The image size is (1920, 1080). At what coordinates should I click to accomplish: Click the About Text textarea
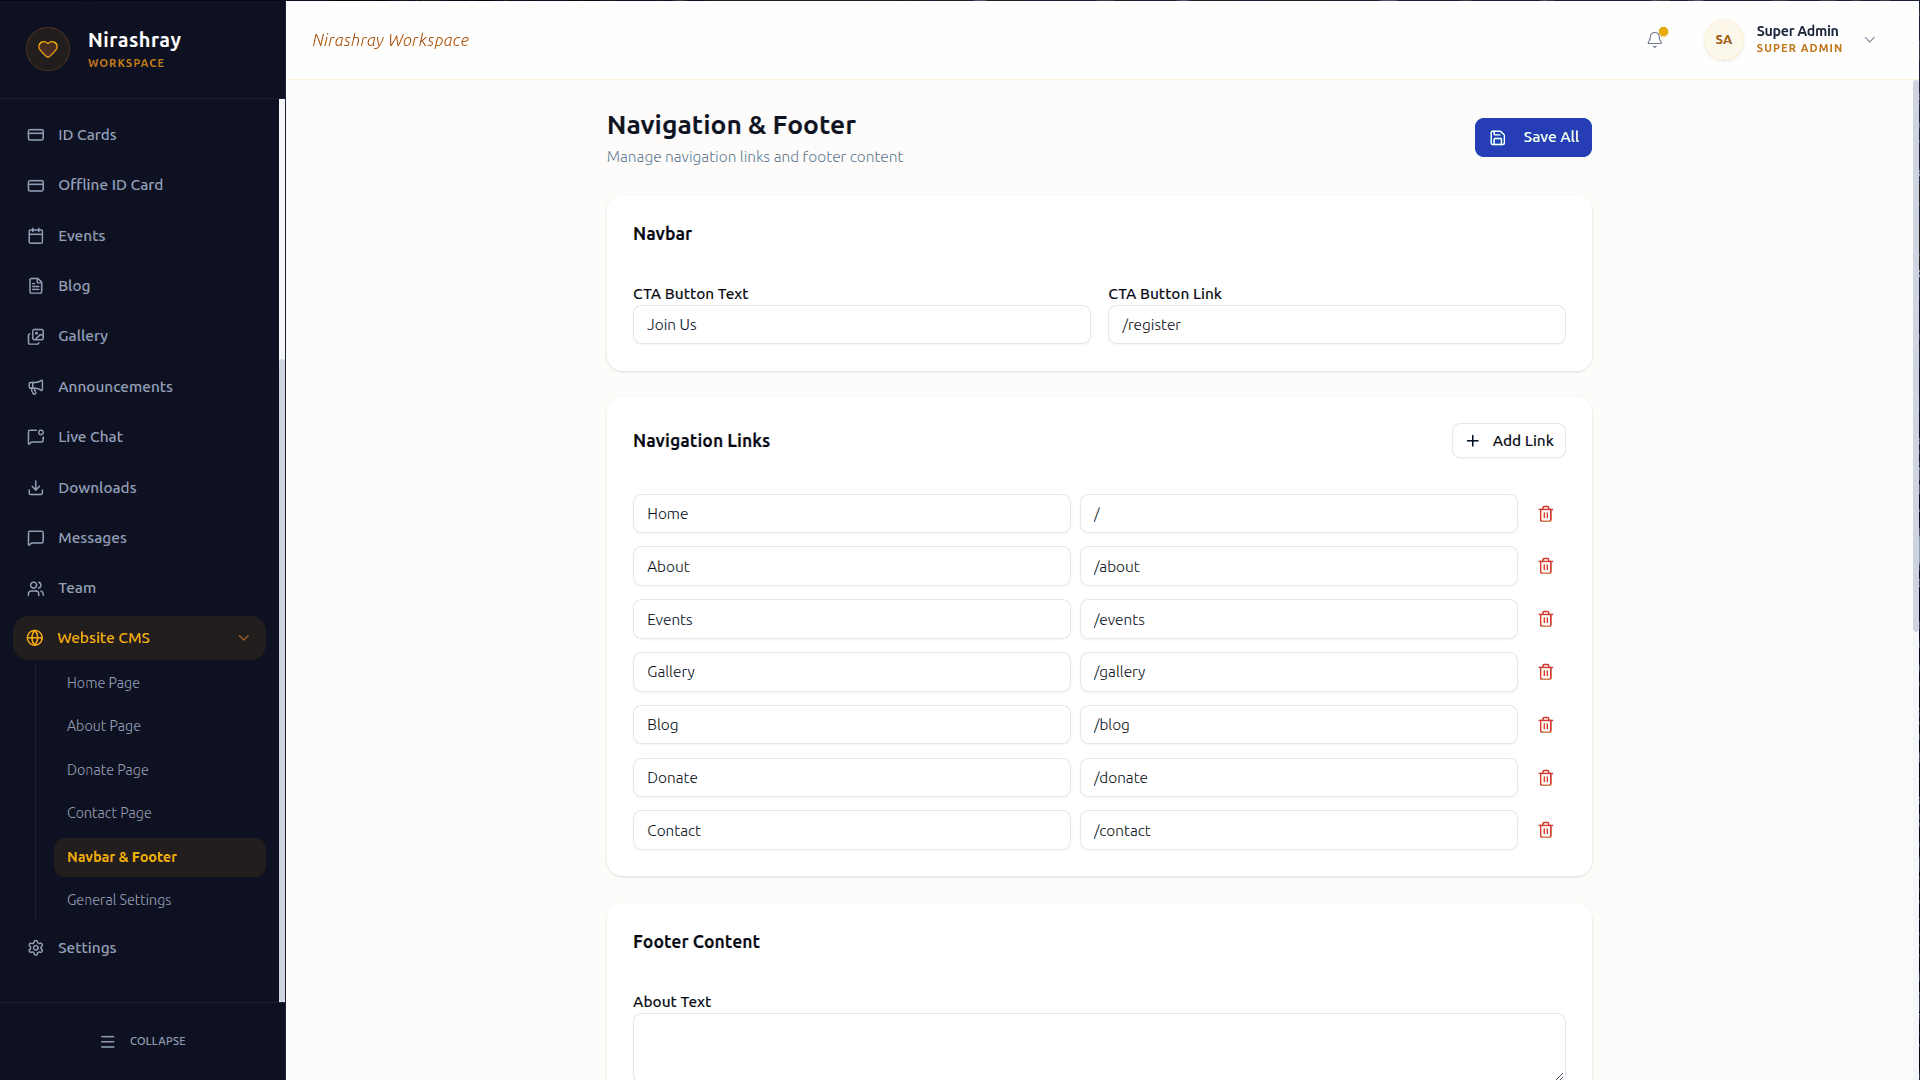click(1099, 1046)
